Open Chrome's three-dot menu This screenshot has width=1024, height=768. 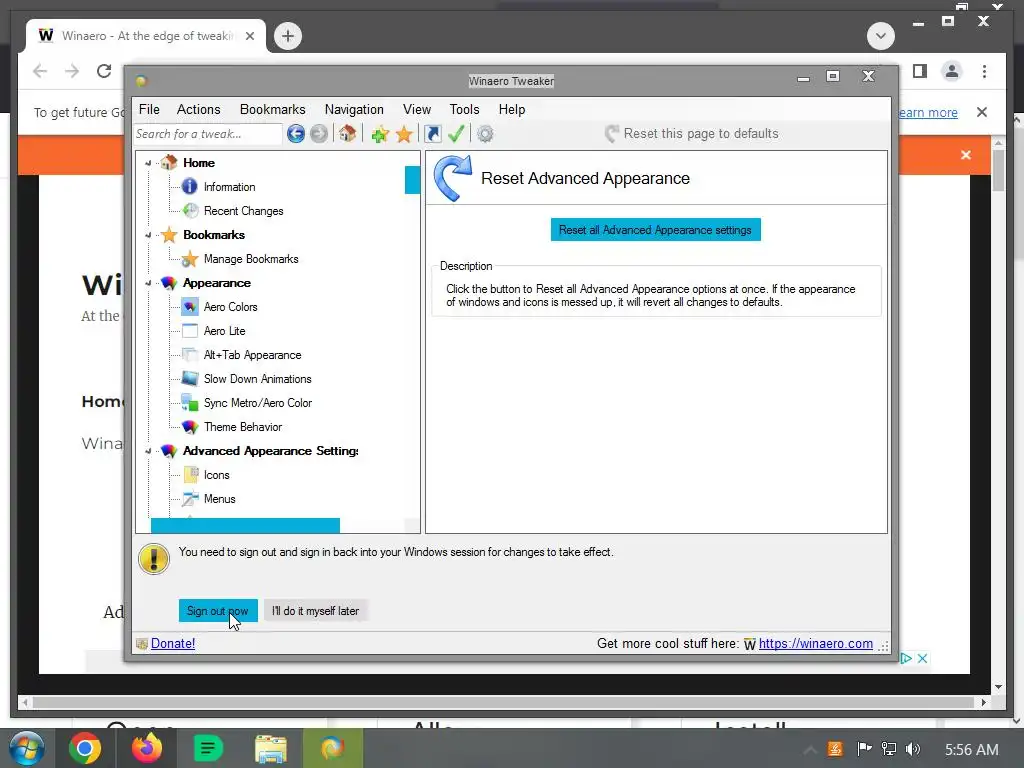(x=984, y=71)
